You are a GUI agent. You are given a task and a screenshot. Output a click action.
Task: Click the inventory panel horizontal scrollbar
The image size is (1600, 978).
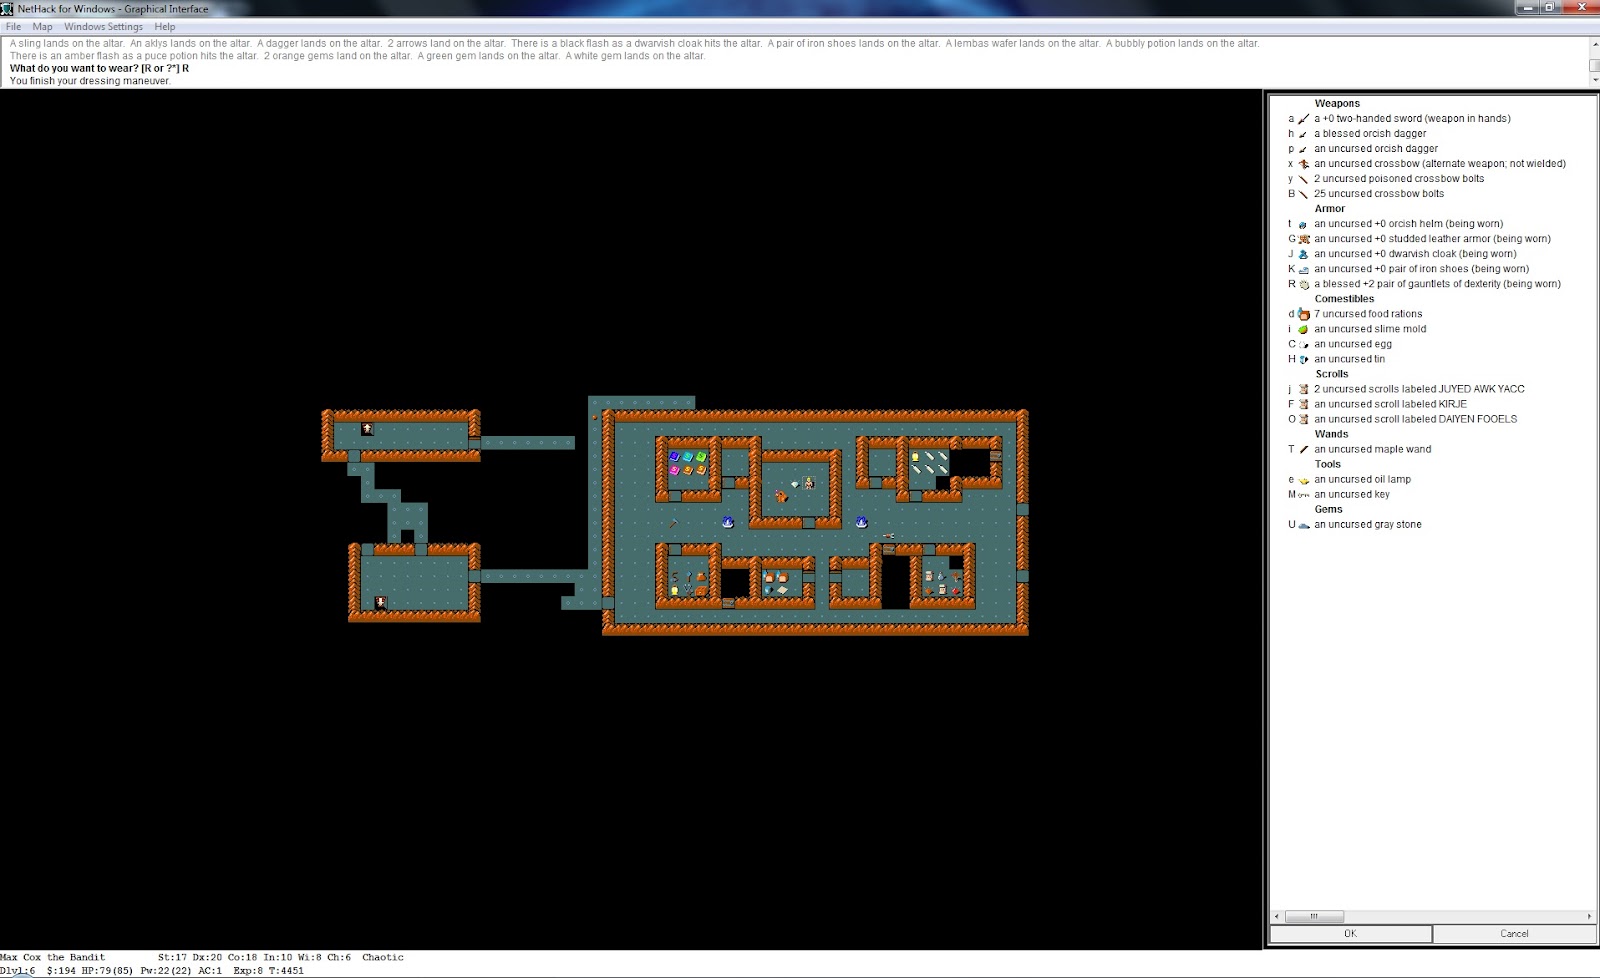point(1313,916)
